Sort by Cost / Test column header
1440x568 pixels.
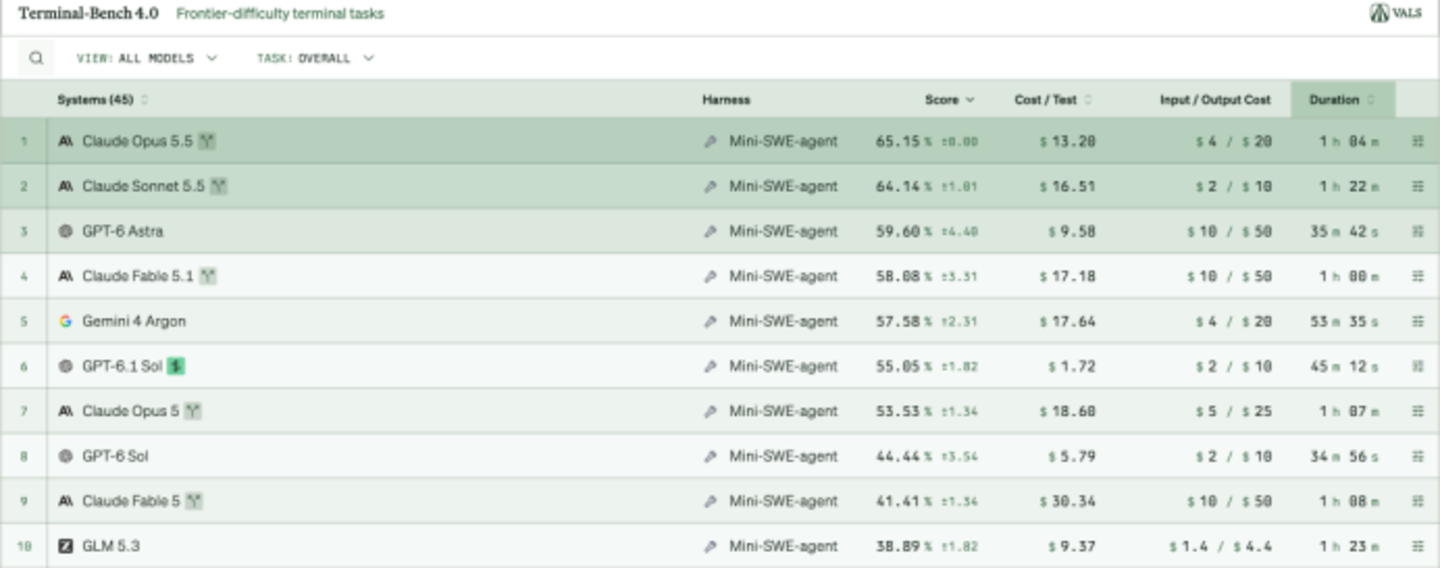1053,100
